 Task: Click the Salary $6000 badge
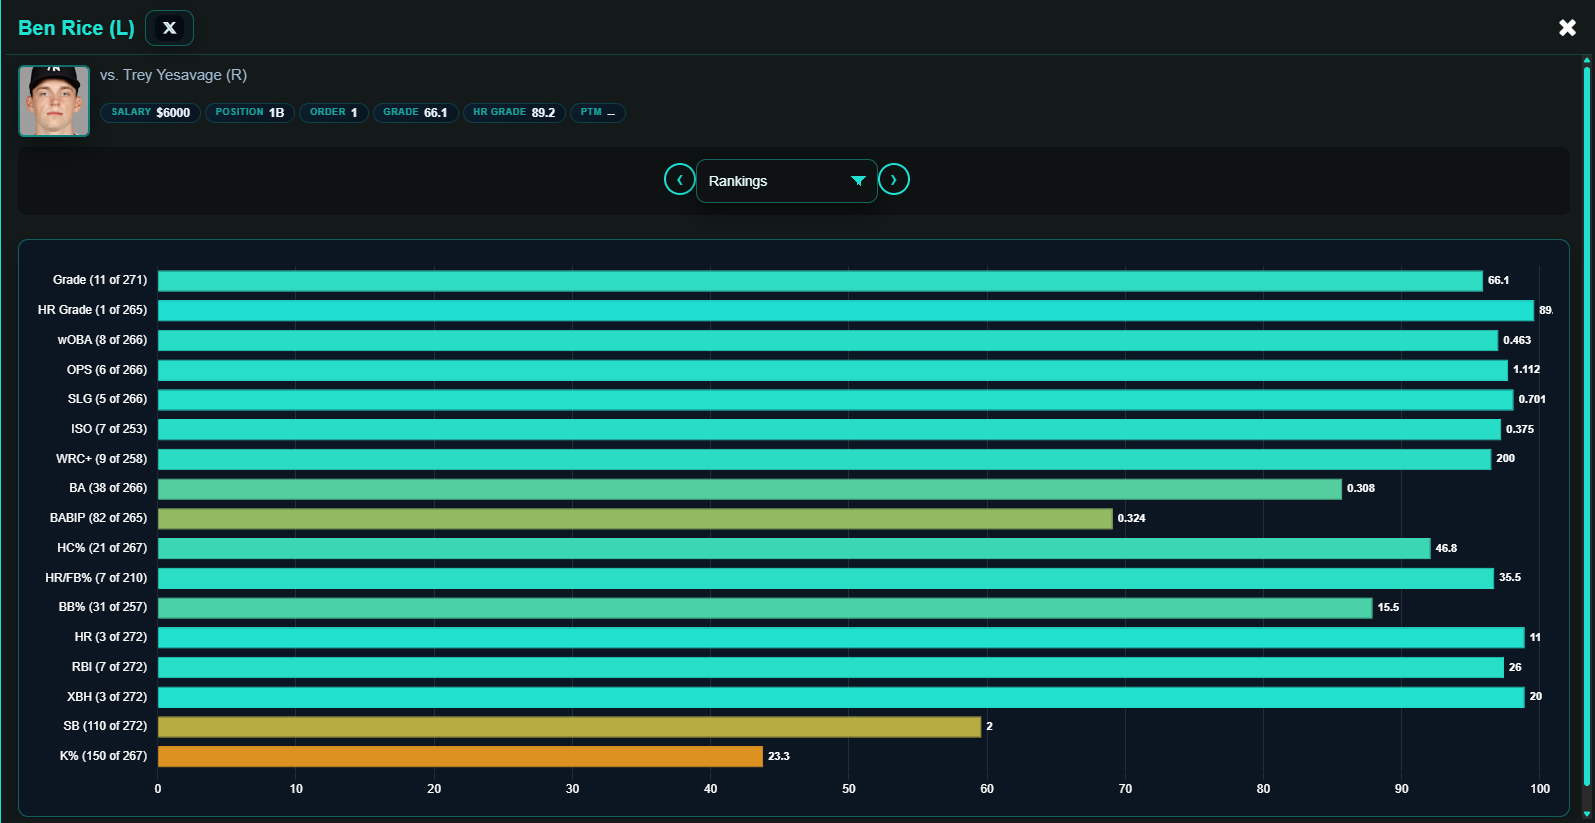point(150,113)
